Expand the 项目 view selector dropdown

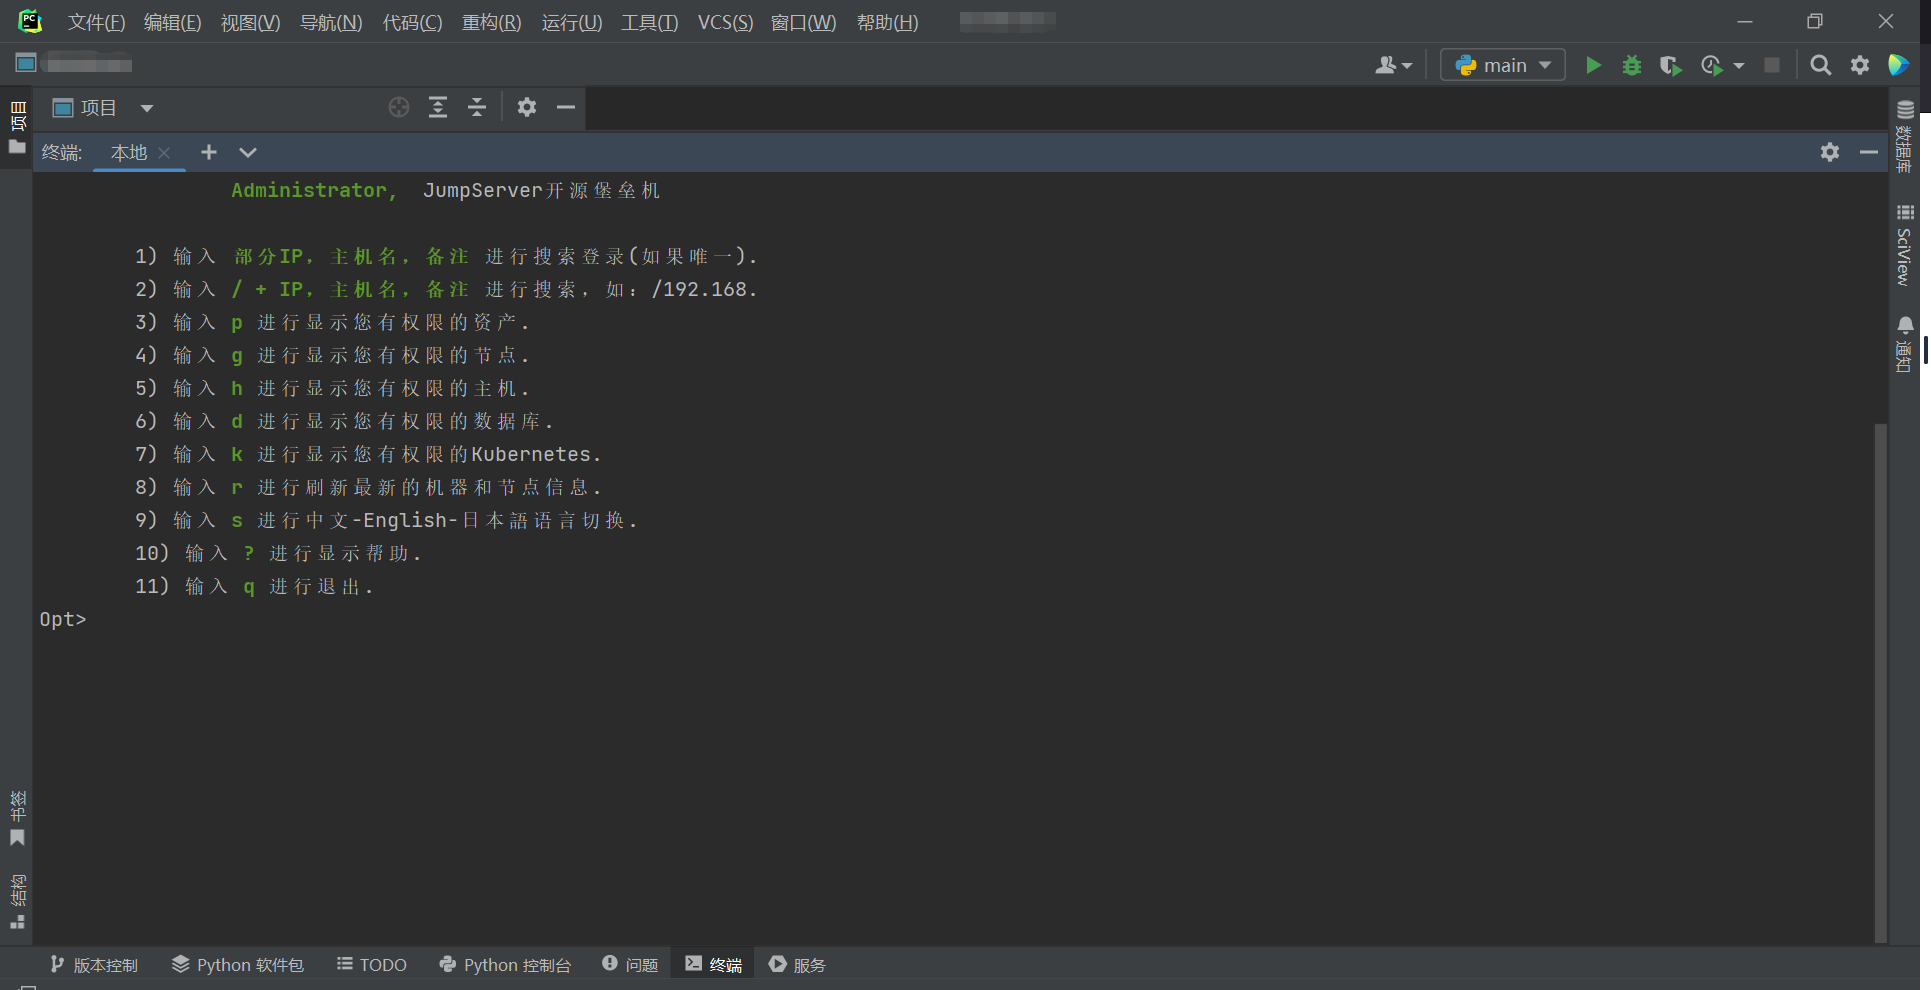[x=147, y=108]
